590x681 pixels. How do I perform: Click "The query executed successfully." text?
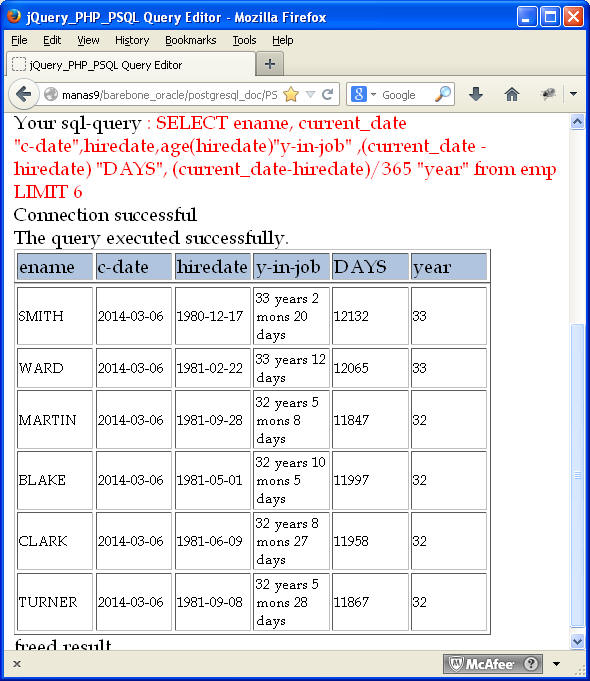151,238
